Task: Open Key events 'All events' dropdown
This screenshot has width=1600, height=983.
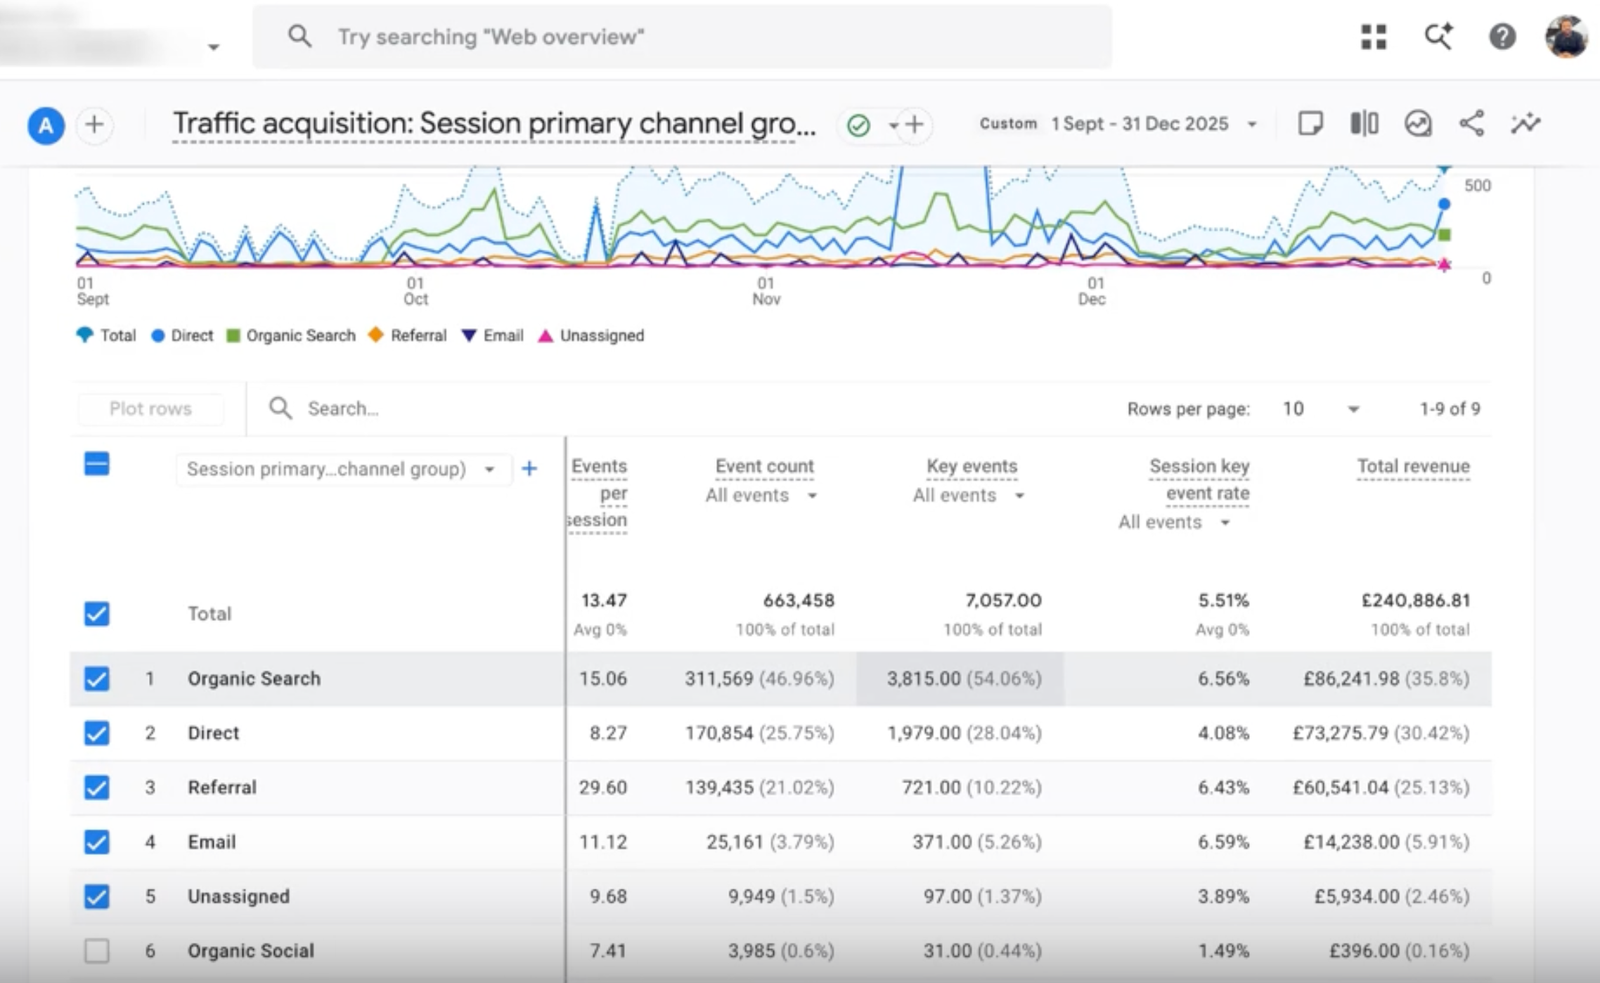Action: click(968, 495)
